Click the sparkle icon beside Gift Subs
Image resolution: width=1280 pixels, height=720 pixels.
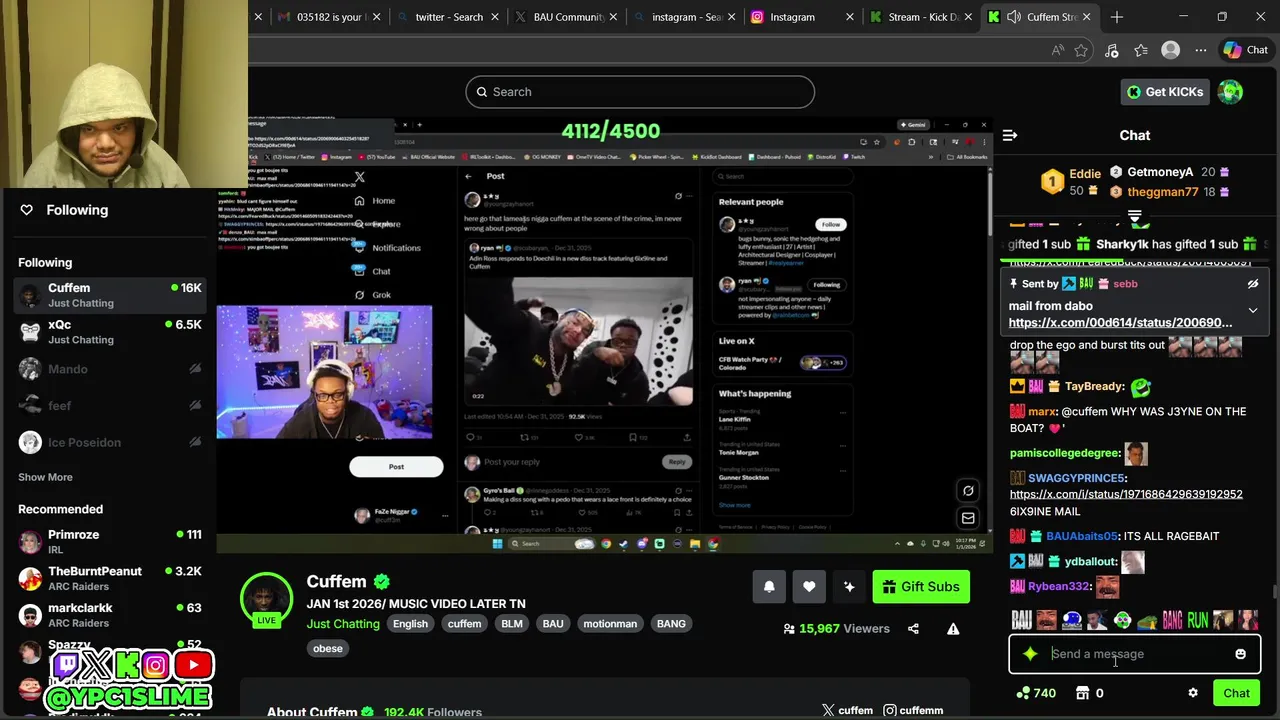(x=849, y=587)
